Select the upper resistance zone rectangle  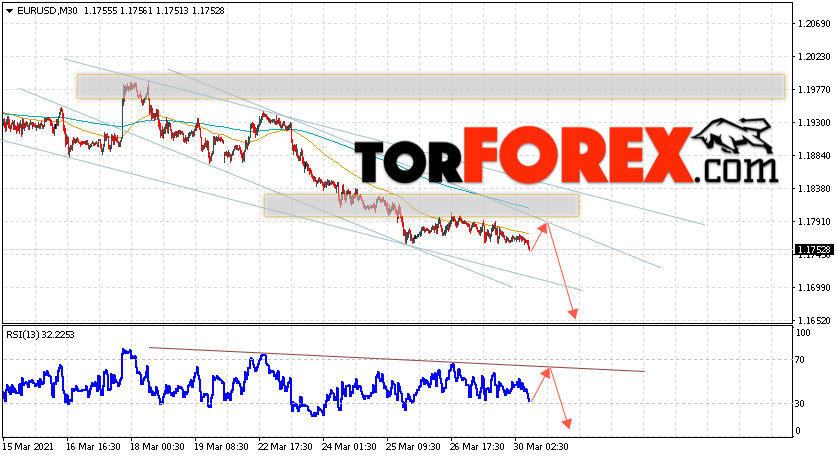pyautogui.click(x=431, y=86)
